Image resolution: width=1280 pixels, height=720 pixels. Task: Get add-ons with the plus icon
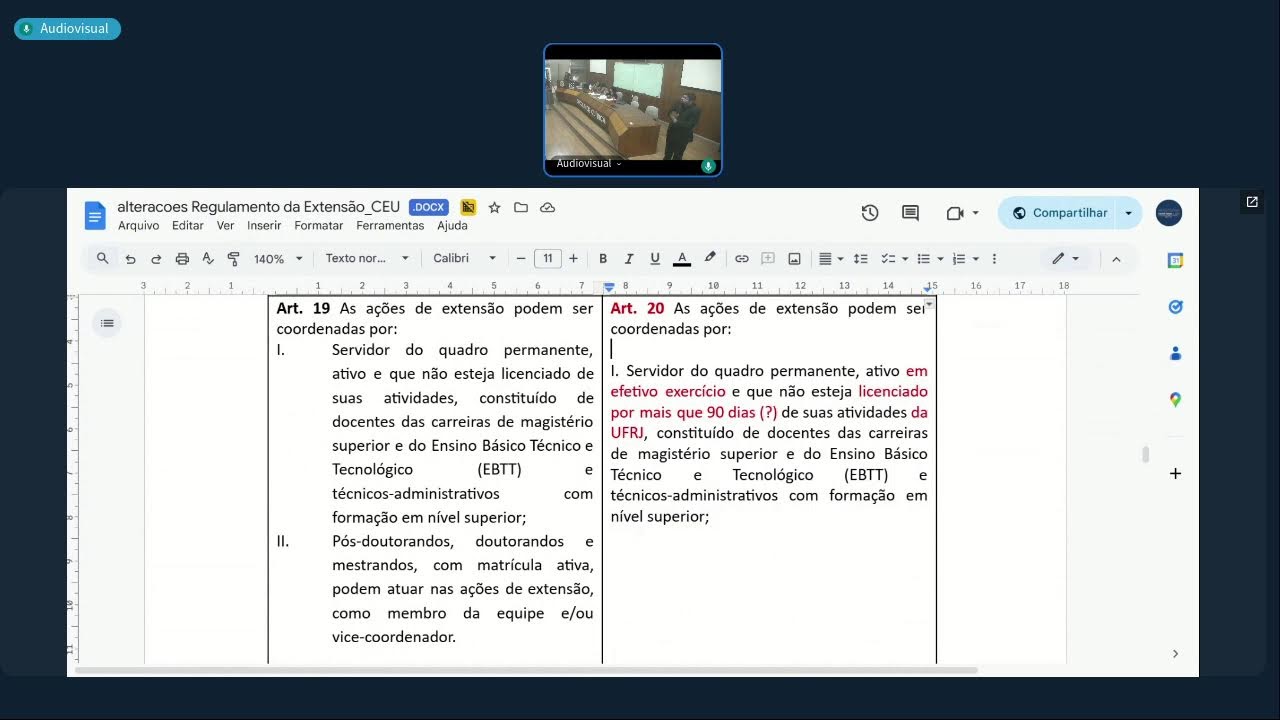pyautogui.click(x=1175, y=474)
